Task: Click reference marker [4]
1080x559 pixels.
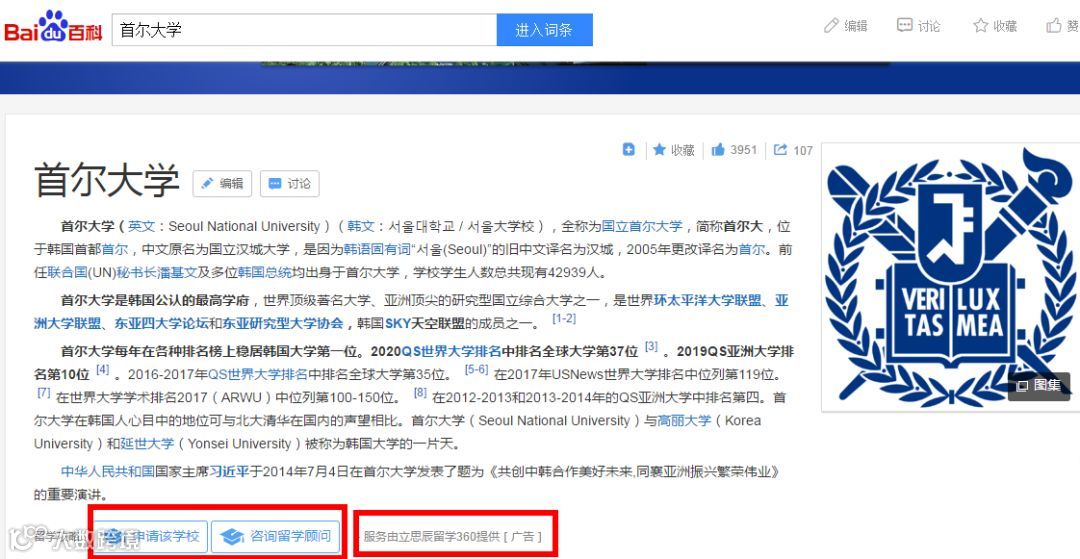Action: pos(103,370)
